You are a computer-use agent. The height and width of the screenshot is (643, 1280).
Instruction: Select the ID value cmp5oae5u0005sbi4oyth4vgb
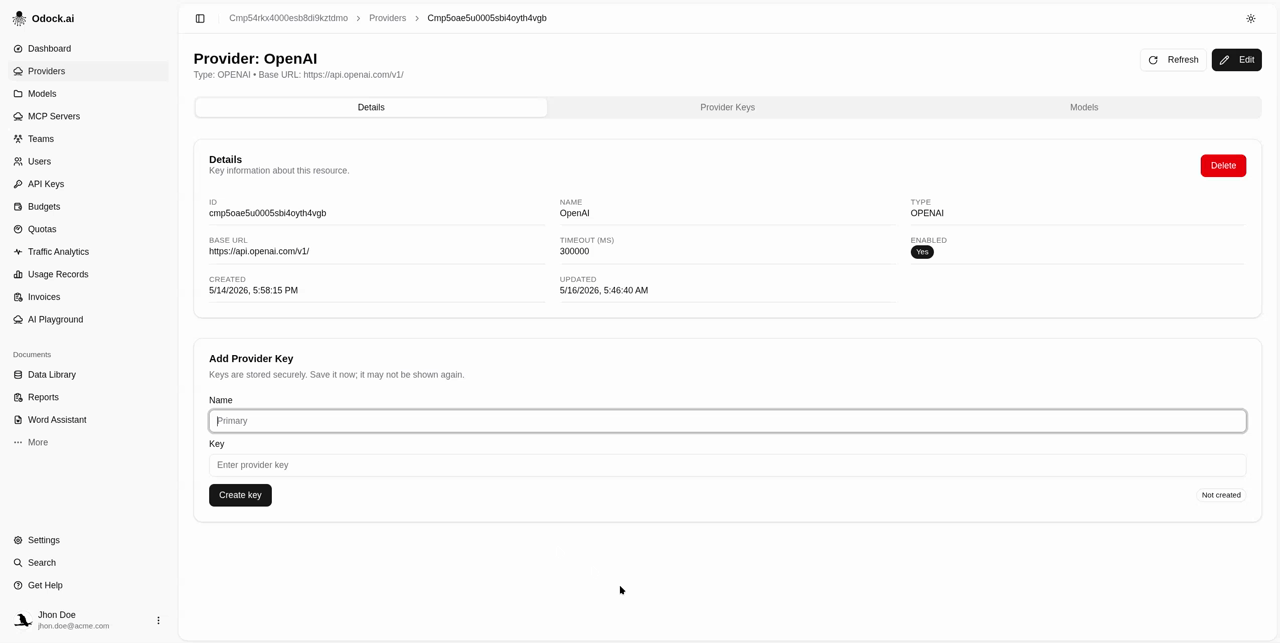(267, 213)
